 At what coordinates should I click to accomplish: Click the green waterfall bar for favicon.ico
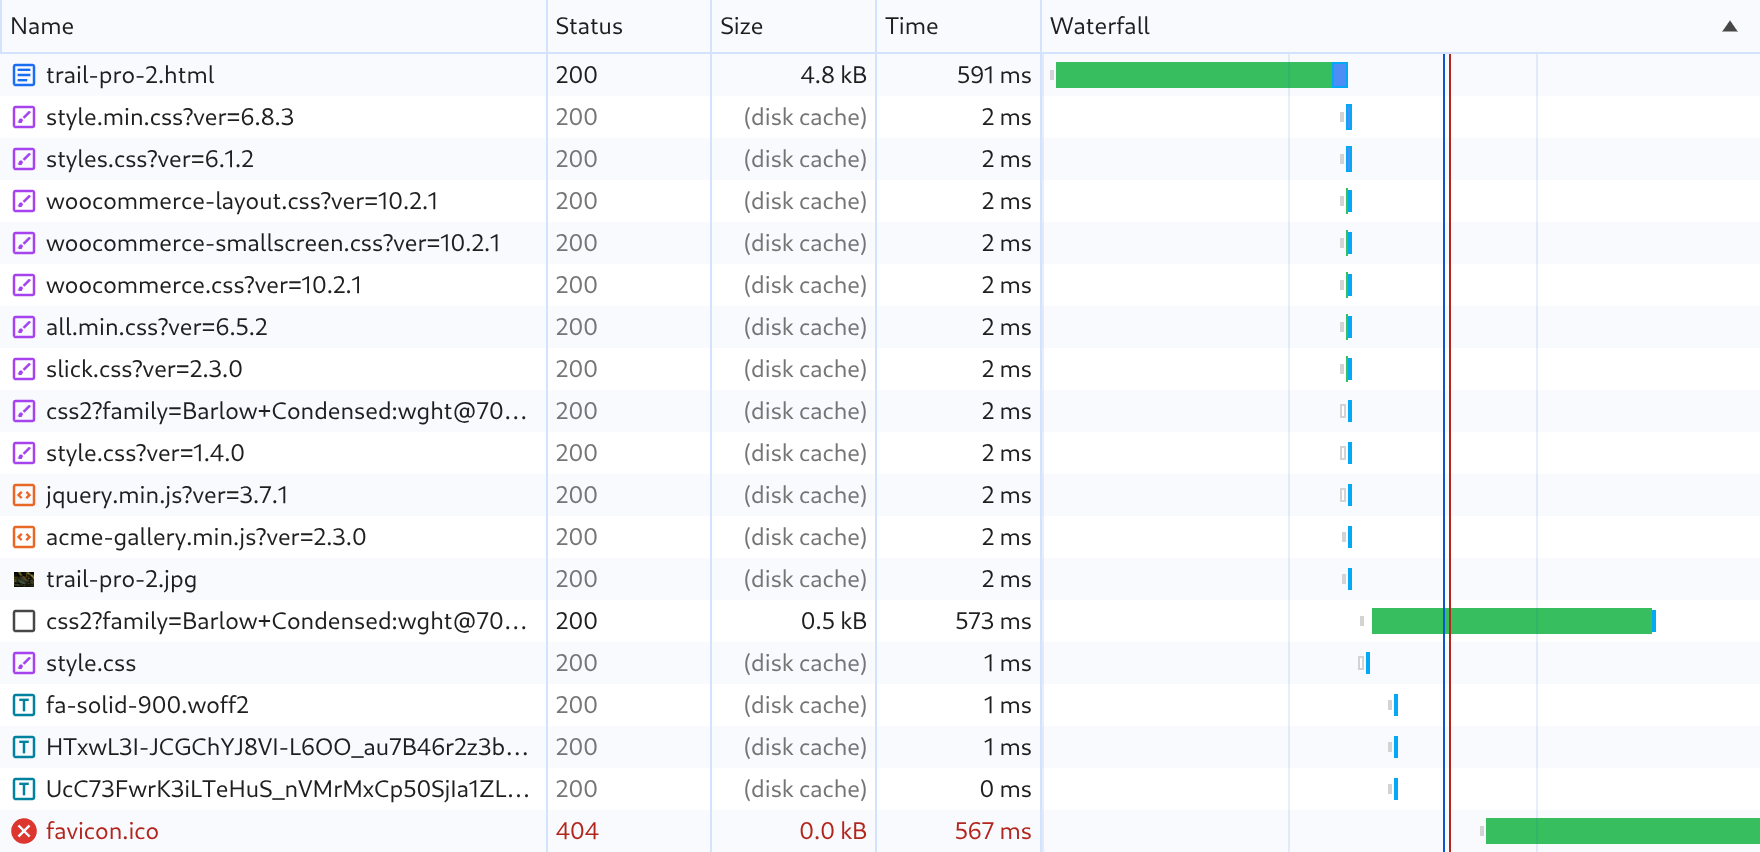pyautogui.click(x=1623, y=831)
